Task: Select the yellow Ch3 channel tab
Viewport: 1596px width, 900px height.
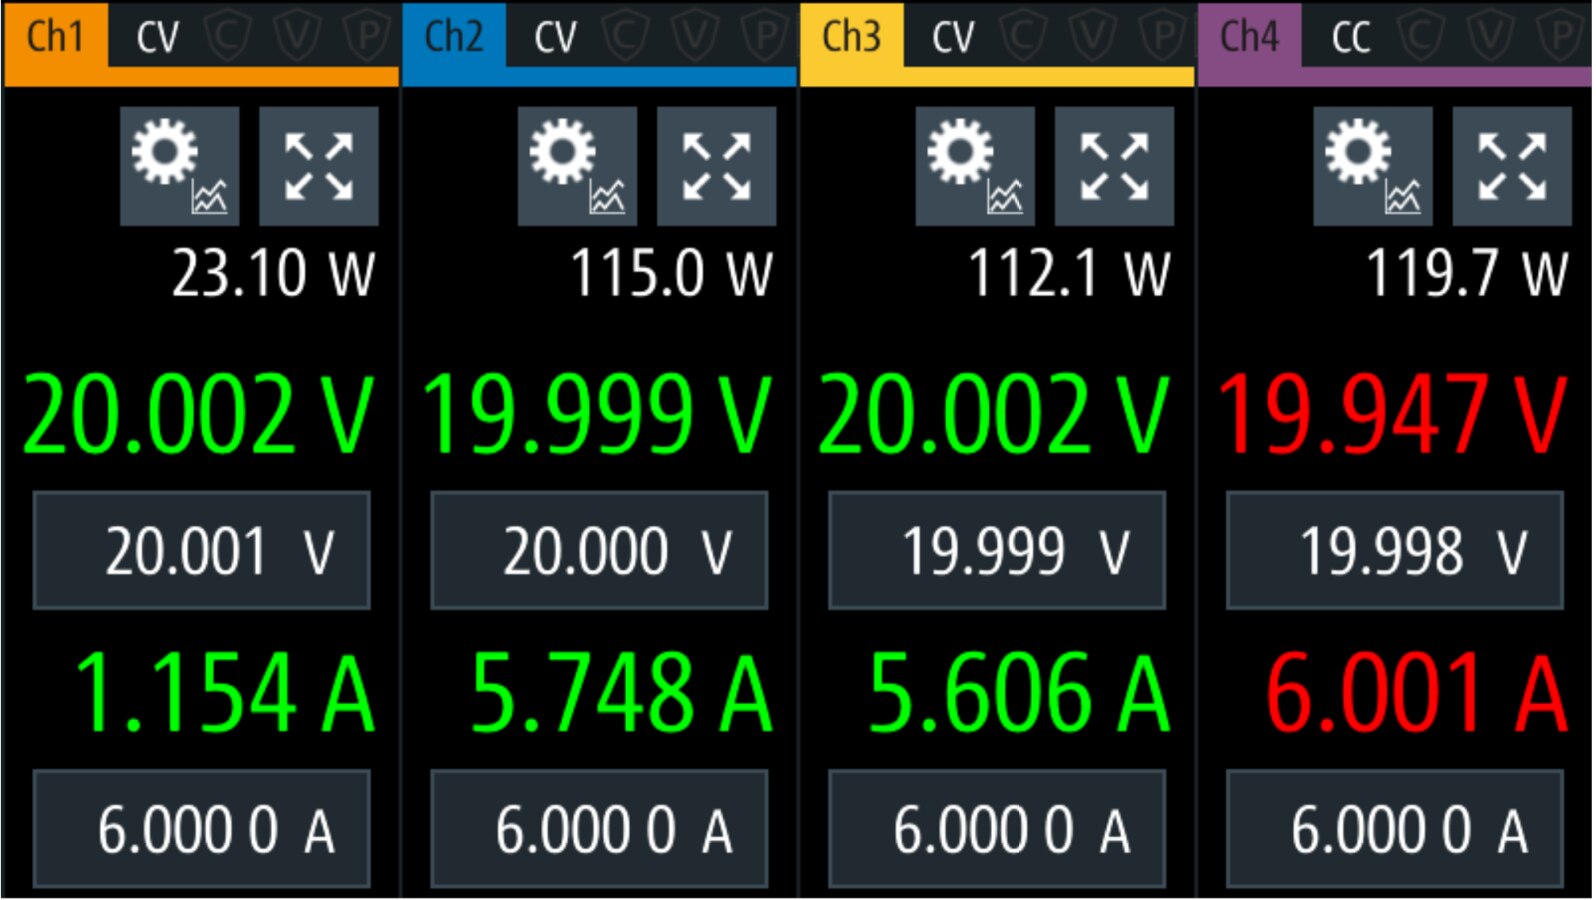Action: click(852, 36)
